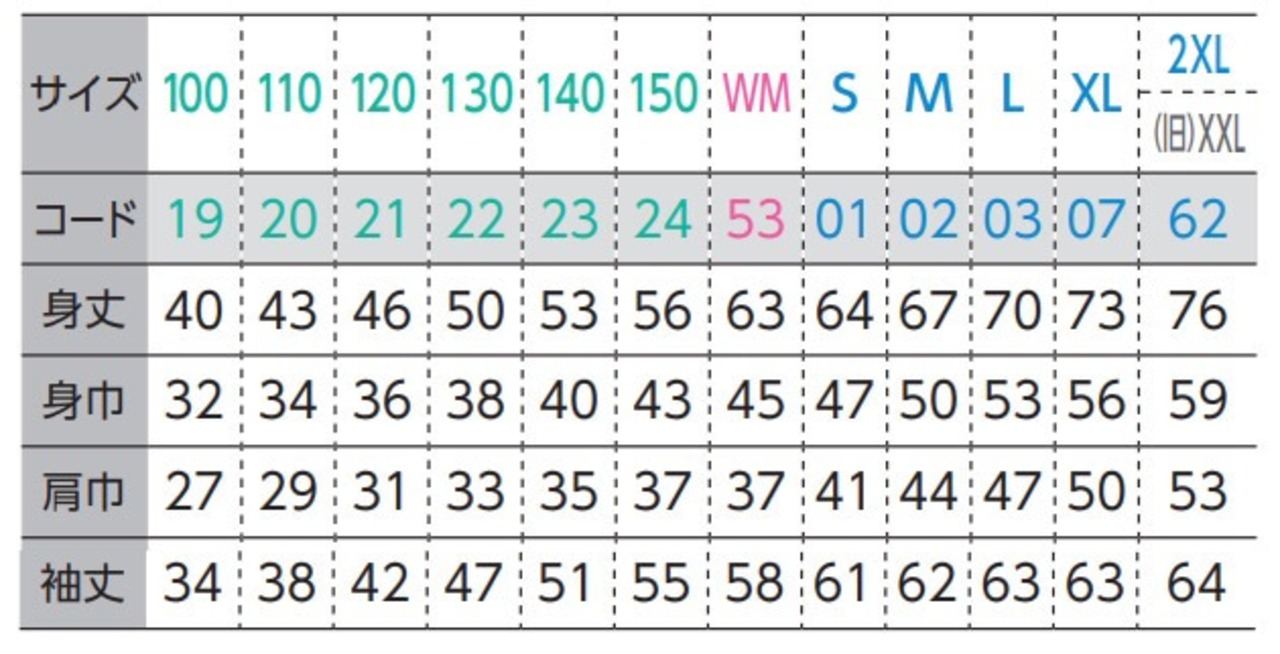Click the 2XL size header
The image size is (1280, 654).
pyautogui.click(x=1198, y=57)
